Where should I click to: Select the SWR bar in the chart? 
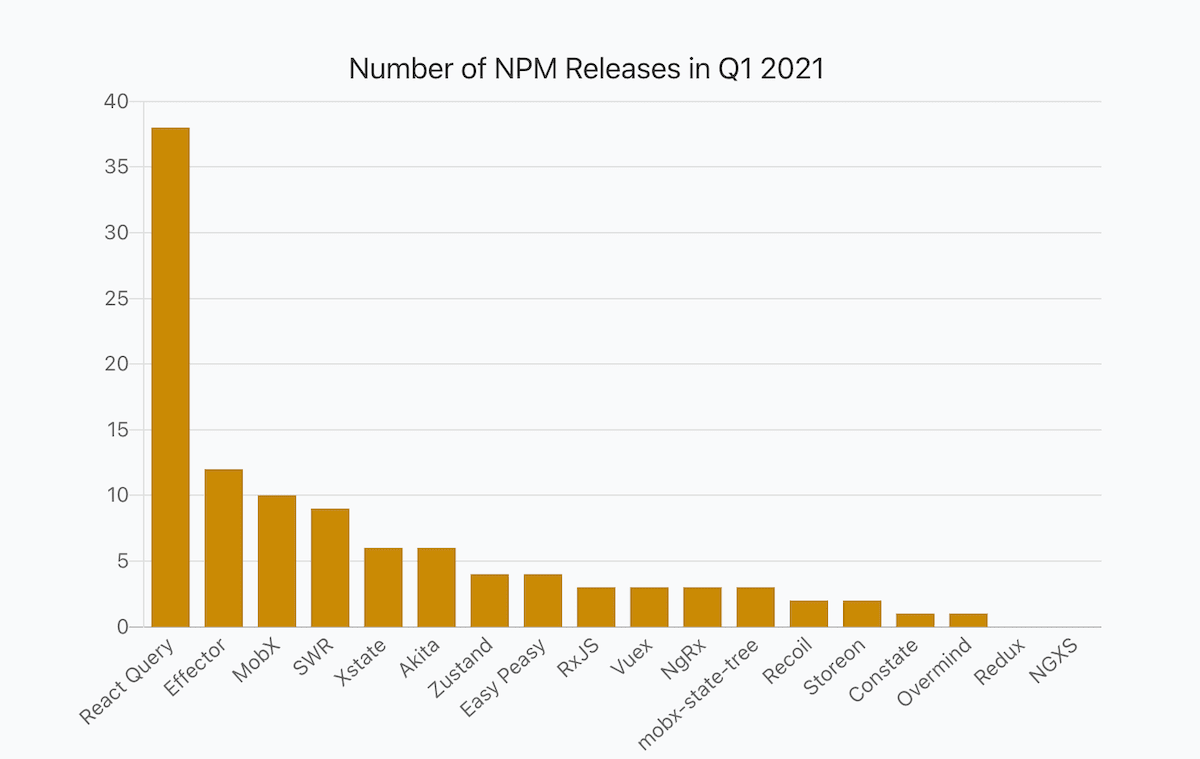click(330, 568)
